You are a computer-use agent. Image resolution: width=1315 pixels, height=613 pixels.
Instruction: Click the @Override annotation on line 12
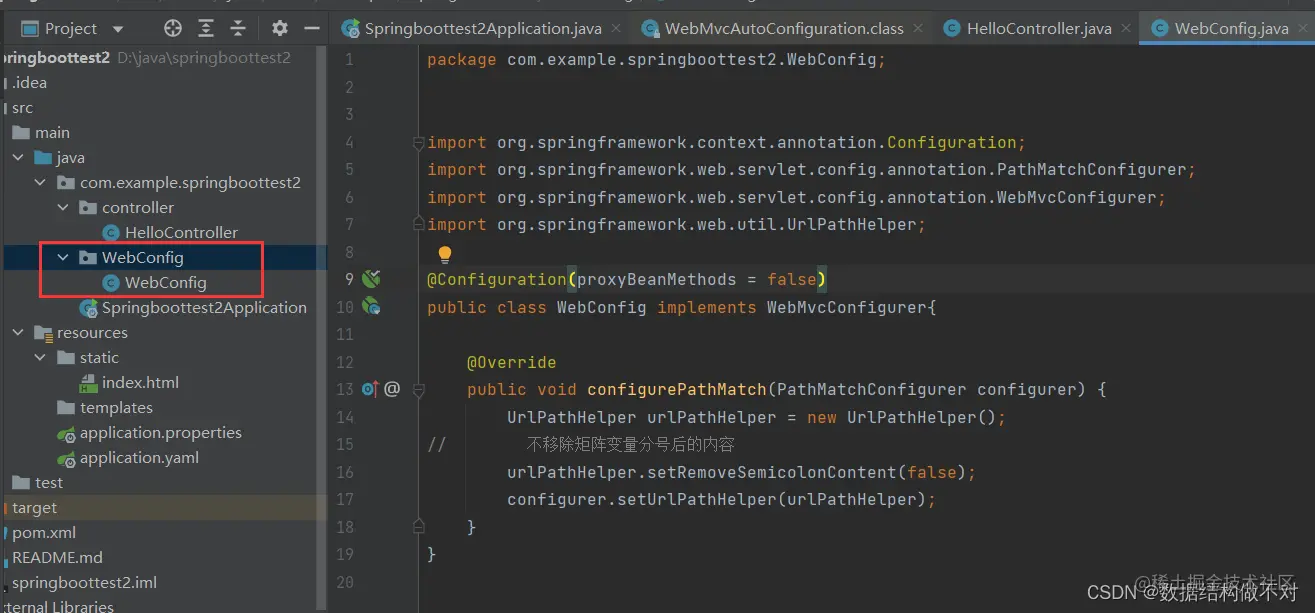(512, 362)
